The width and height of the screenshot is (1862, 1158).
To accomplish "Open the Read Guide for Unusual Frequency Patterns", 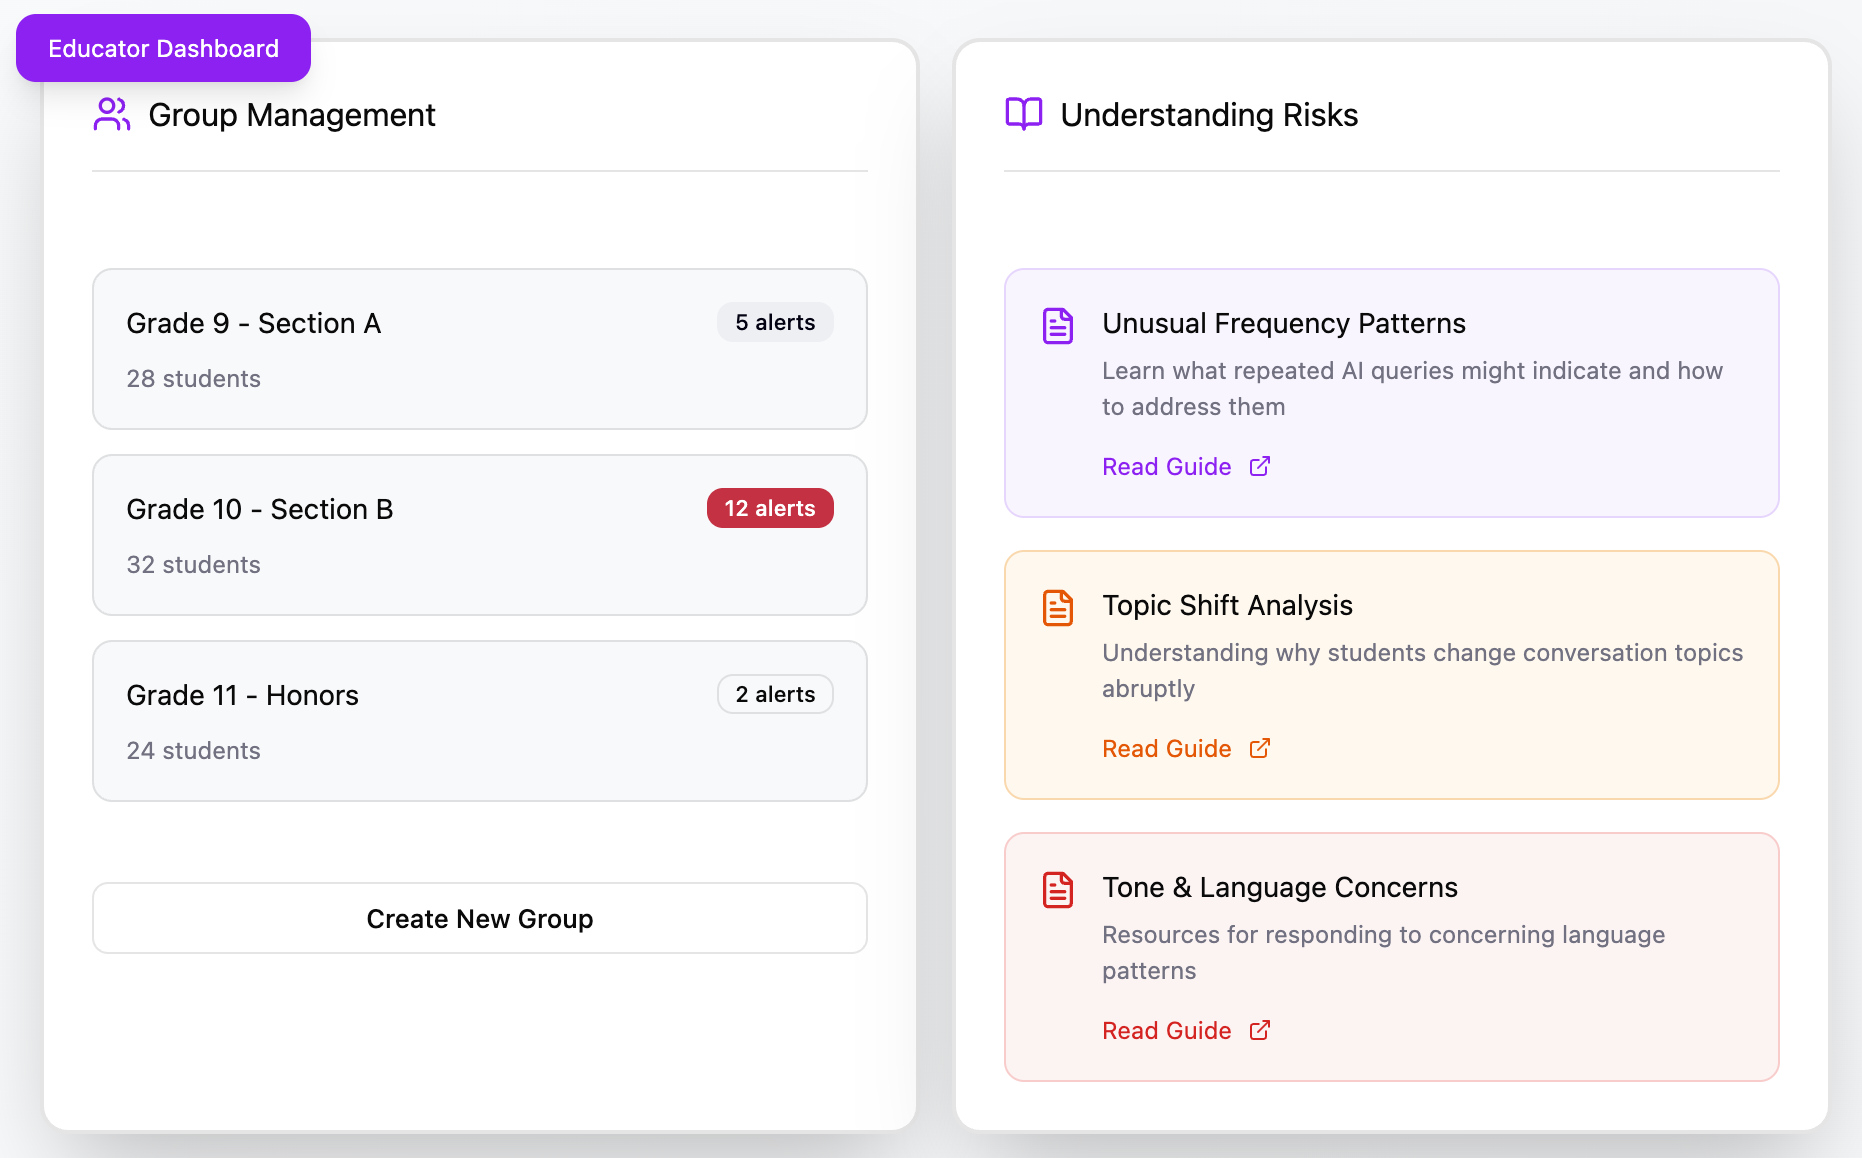I will pos(1166,466).
